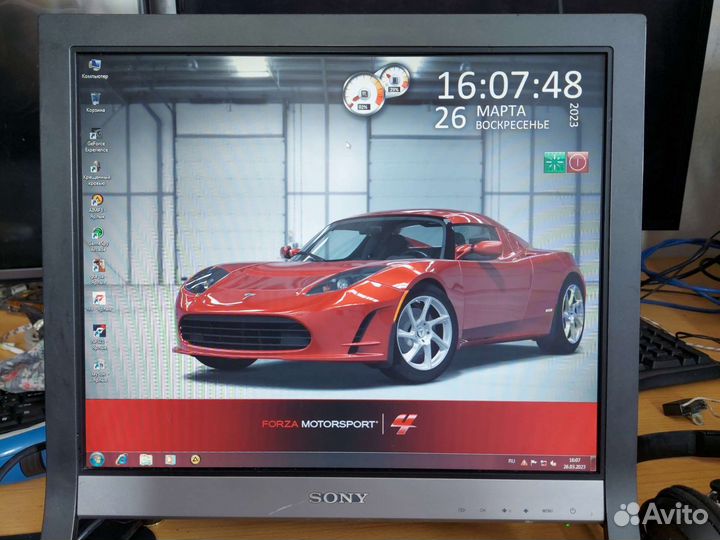Click the Show desktop strip at taskbar end

593,464
